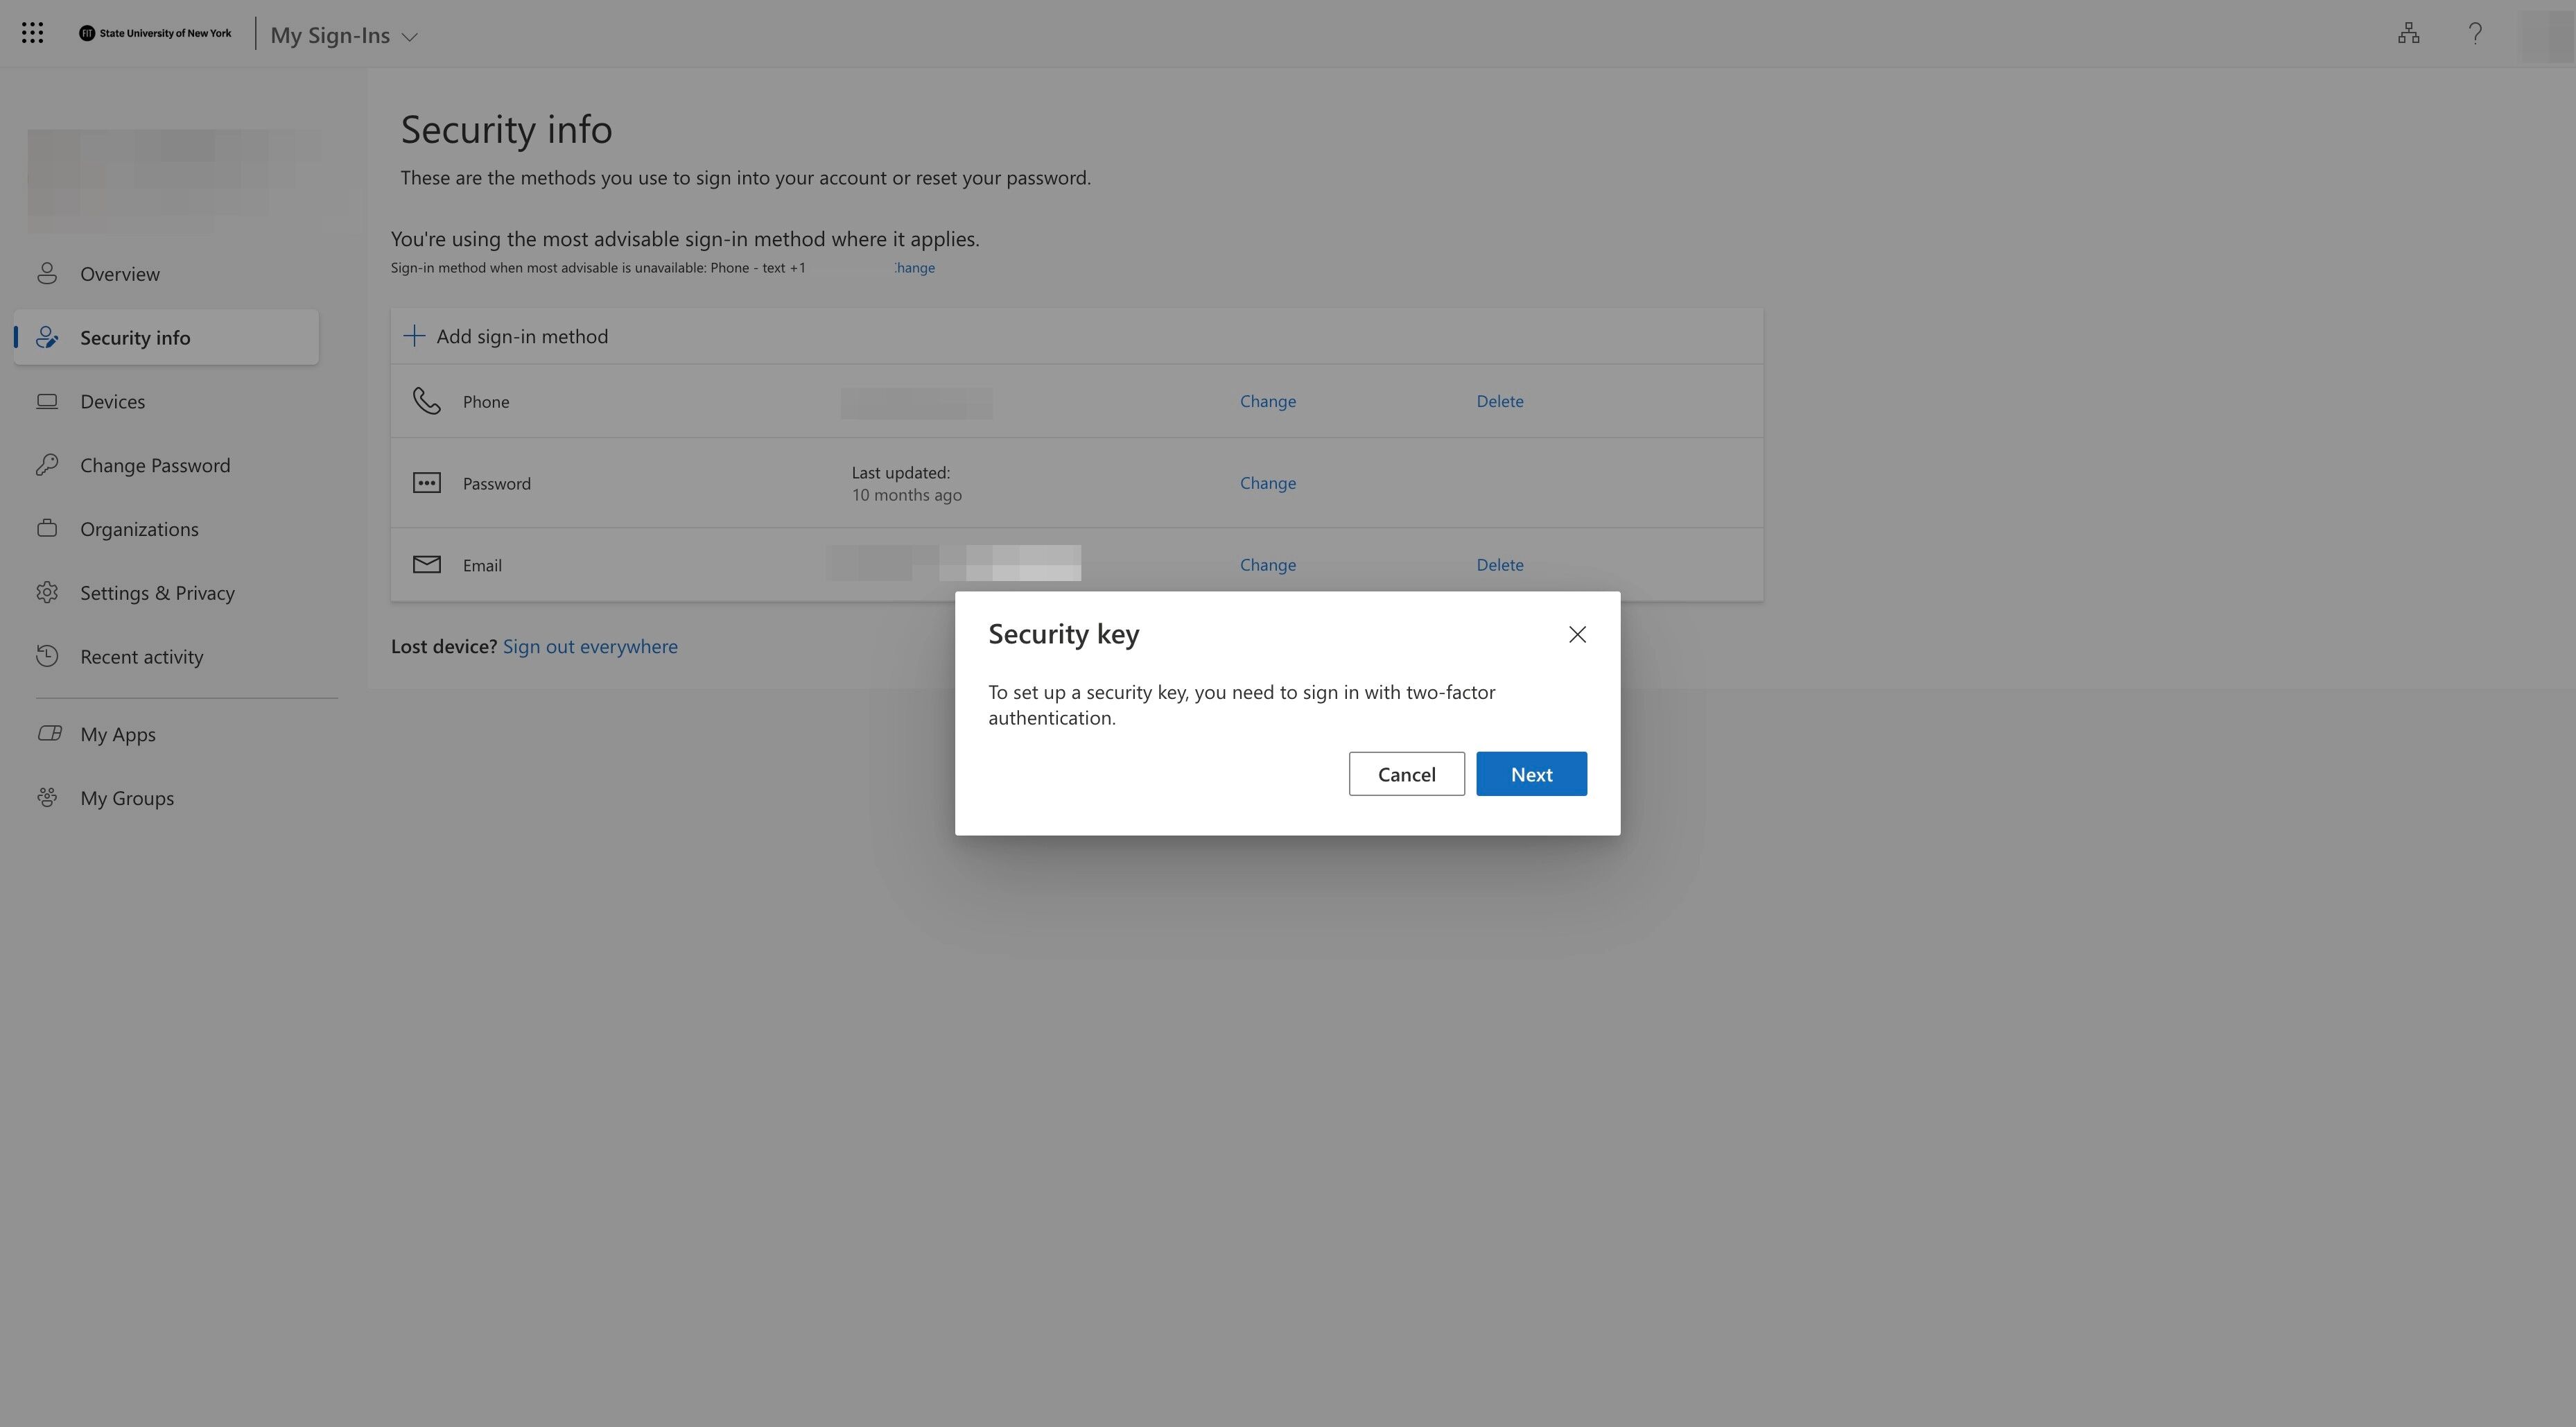Viewport: 2576px width, 1427px height.
Task: Click the Email envelope icon
Action: [x=427, y=565]
